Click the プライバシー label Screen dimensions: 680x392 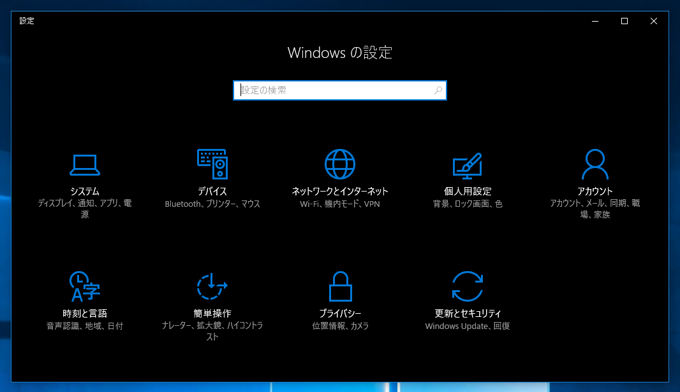click(x=340, y=314)
